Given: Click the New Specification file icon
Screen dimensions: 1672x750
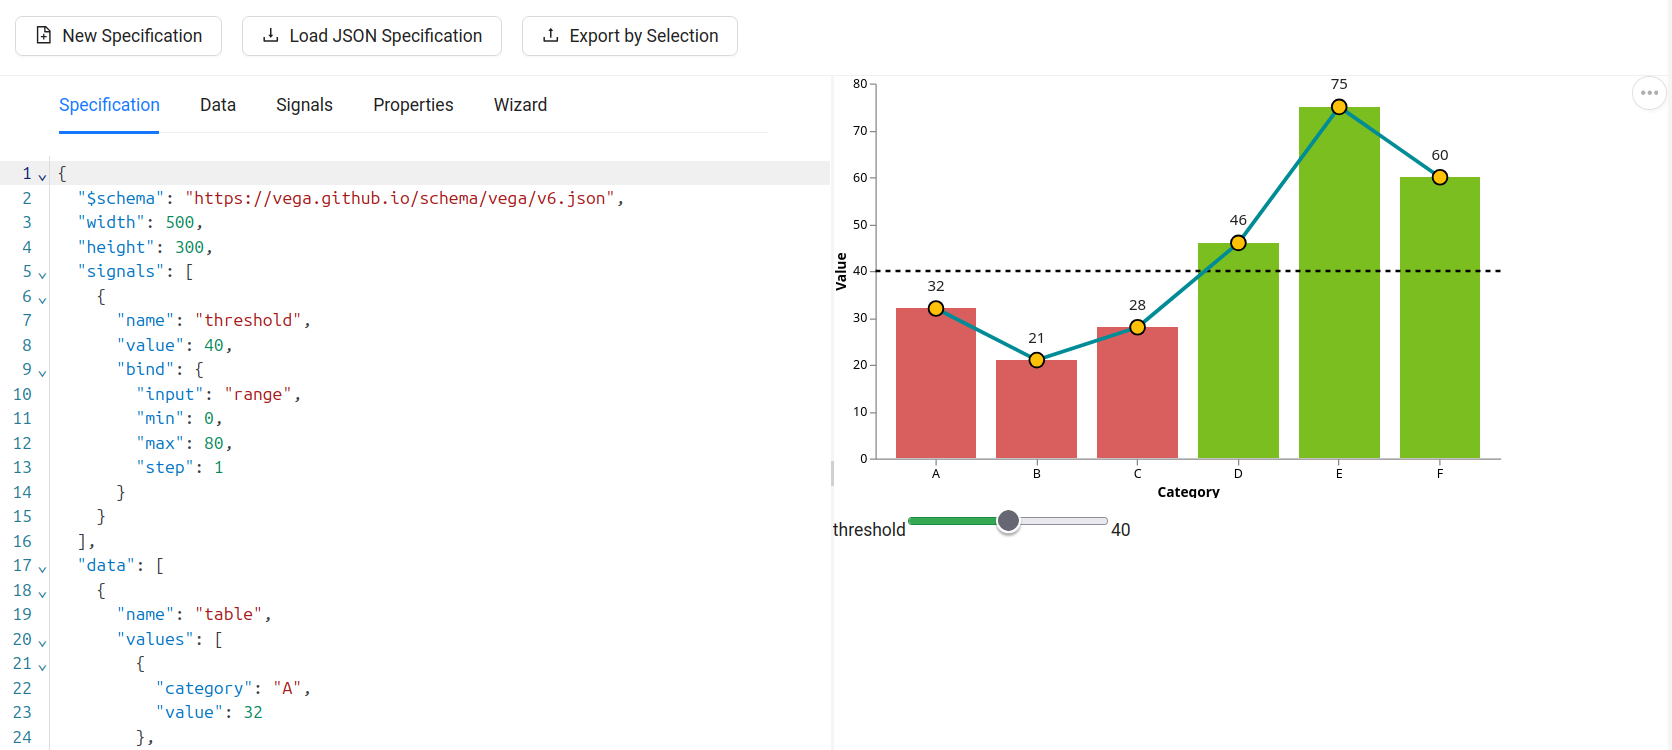Looking at the screenshot, I should click(43, 36).
